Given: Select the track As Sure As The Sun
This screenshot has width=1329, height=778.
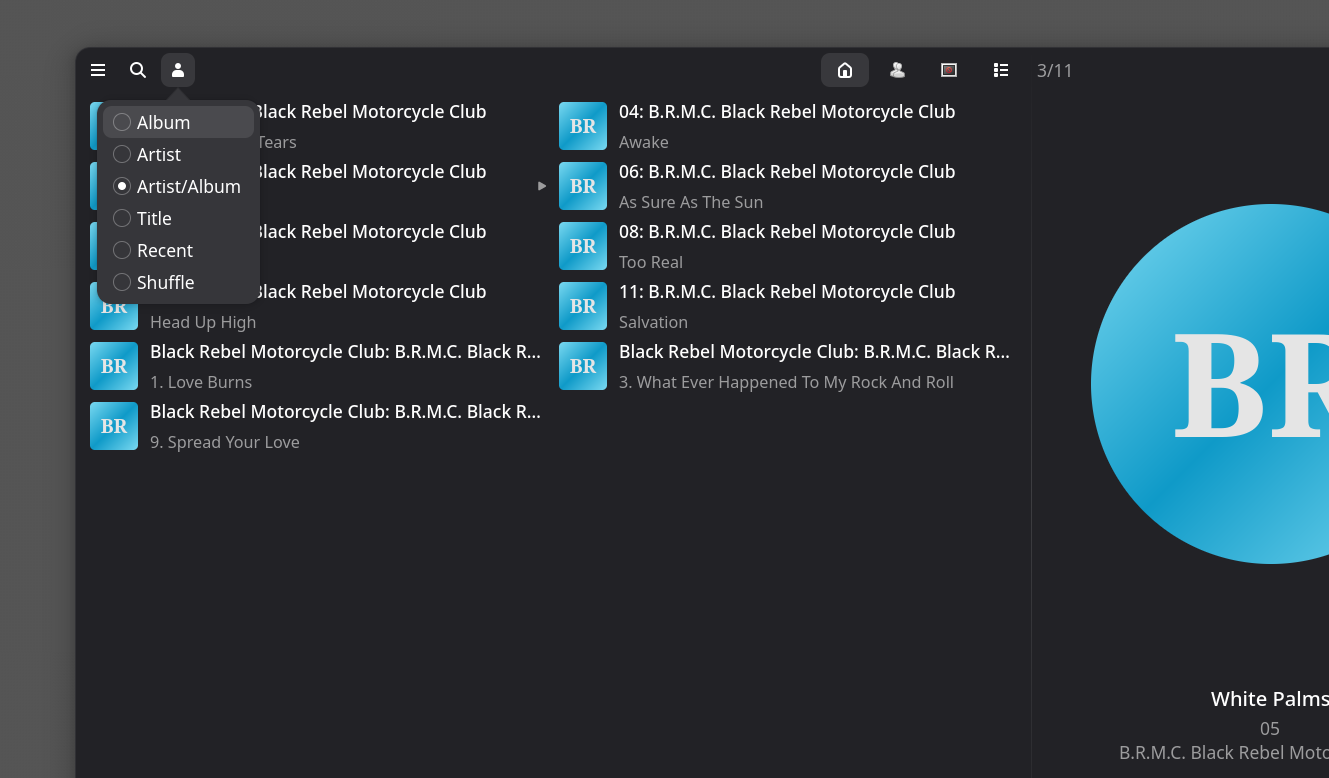Looking at the screenshot, I should [786, 186].
